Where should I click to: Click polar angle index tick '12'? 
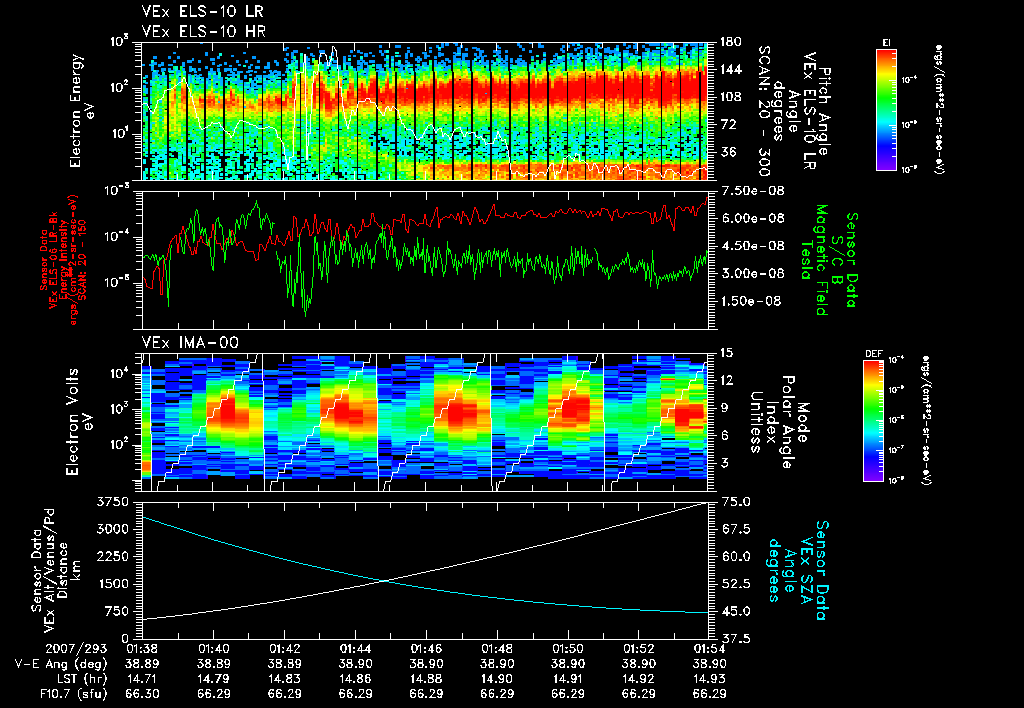(727, 380)
